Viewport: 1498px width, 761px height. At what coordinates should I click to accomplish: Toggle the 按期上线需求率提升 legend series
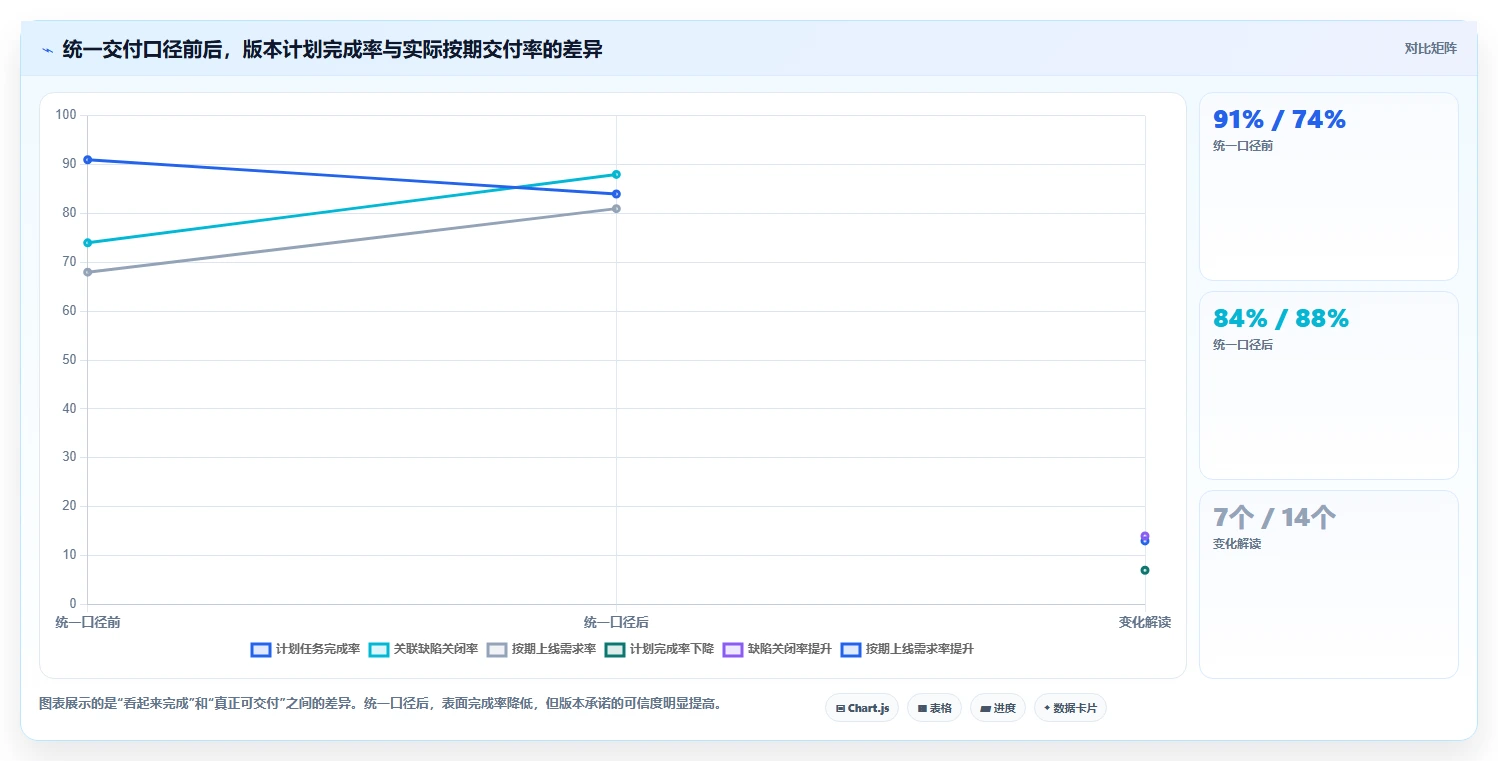tap(907, 649)
